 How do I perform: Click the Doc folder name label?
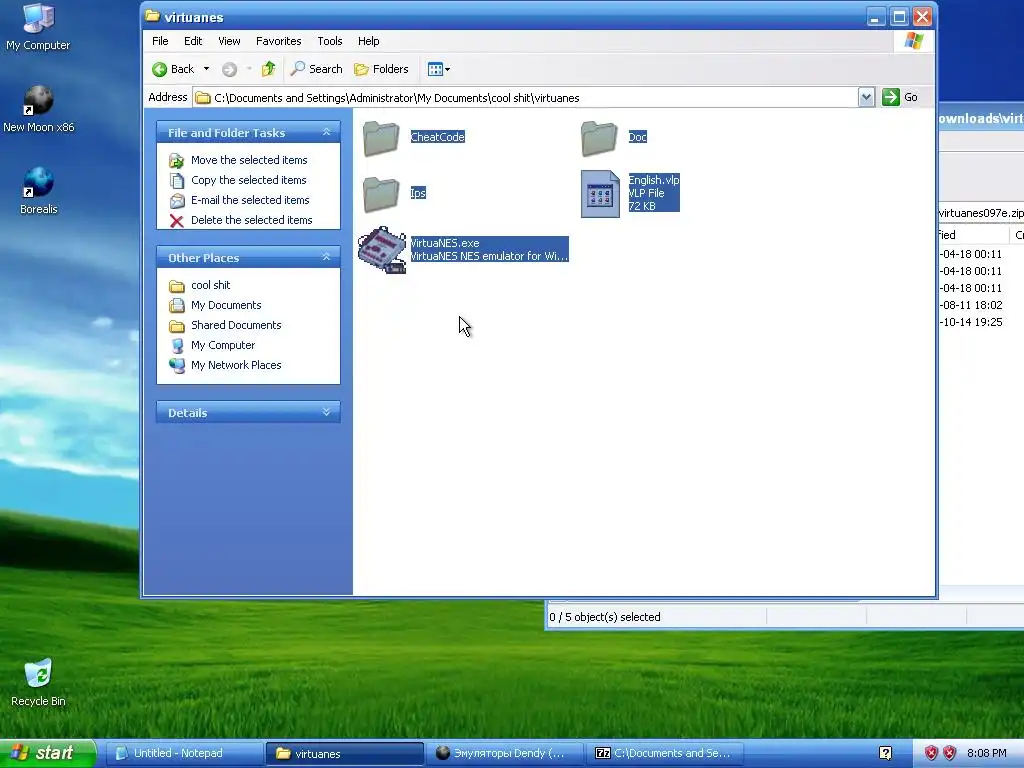click(637, 137)
